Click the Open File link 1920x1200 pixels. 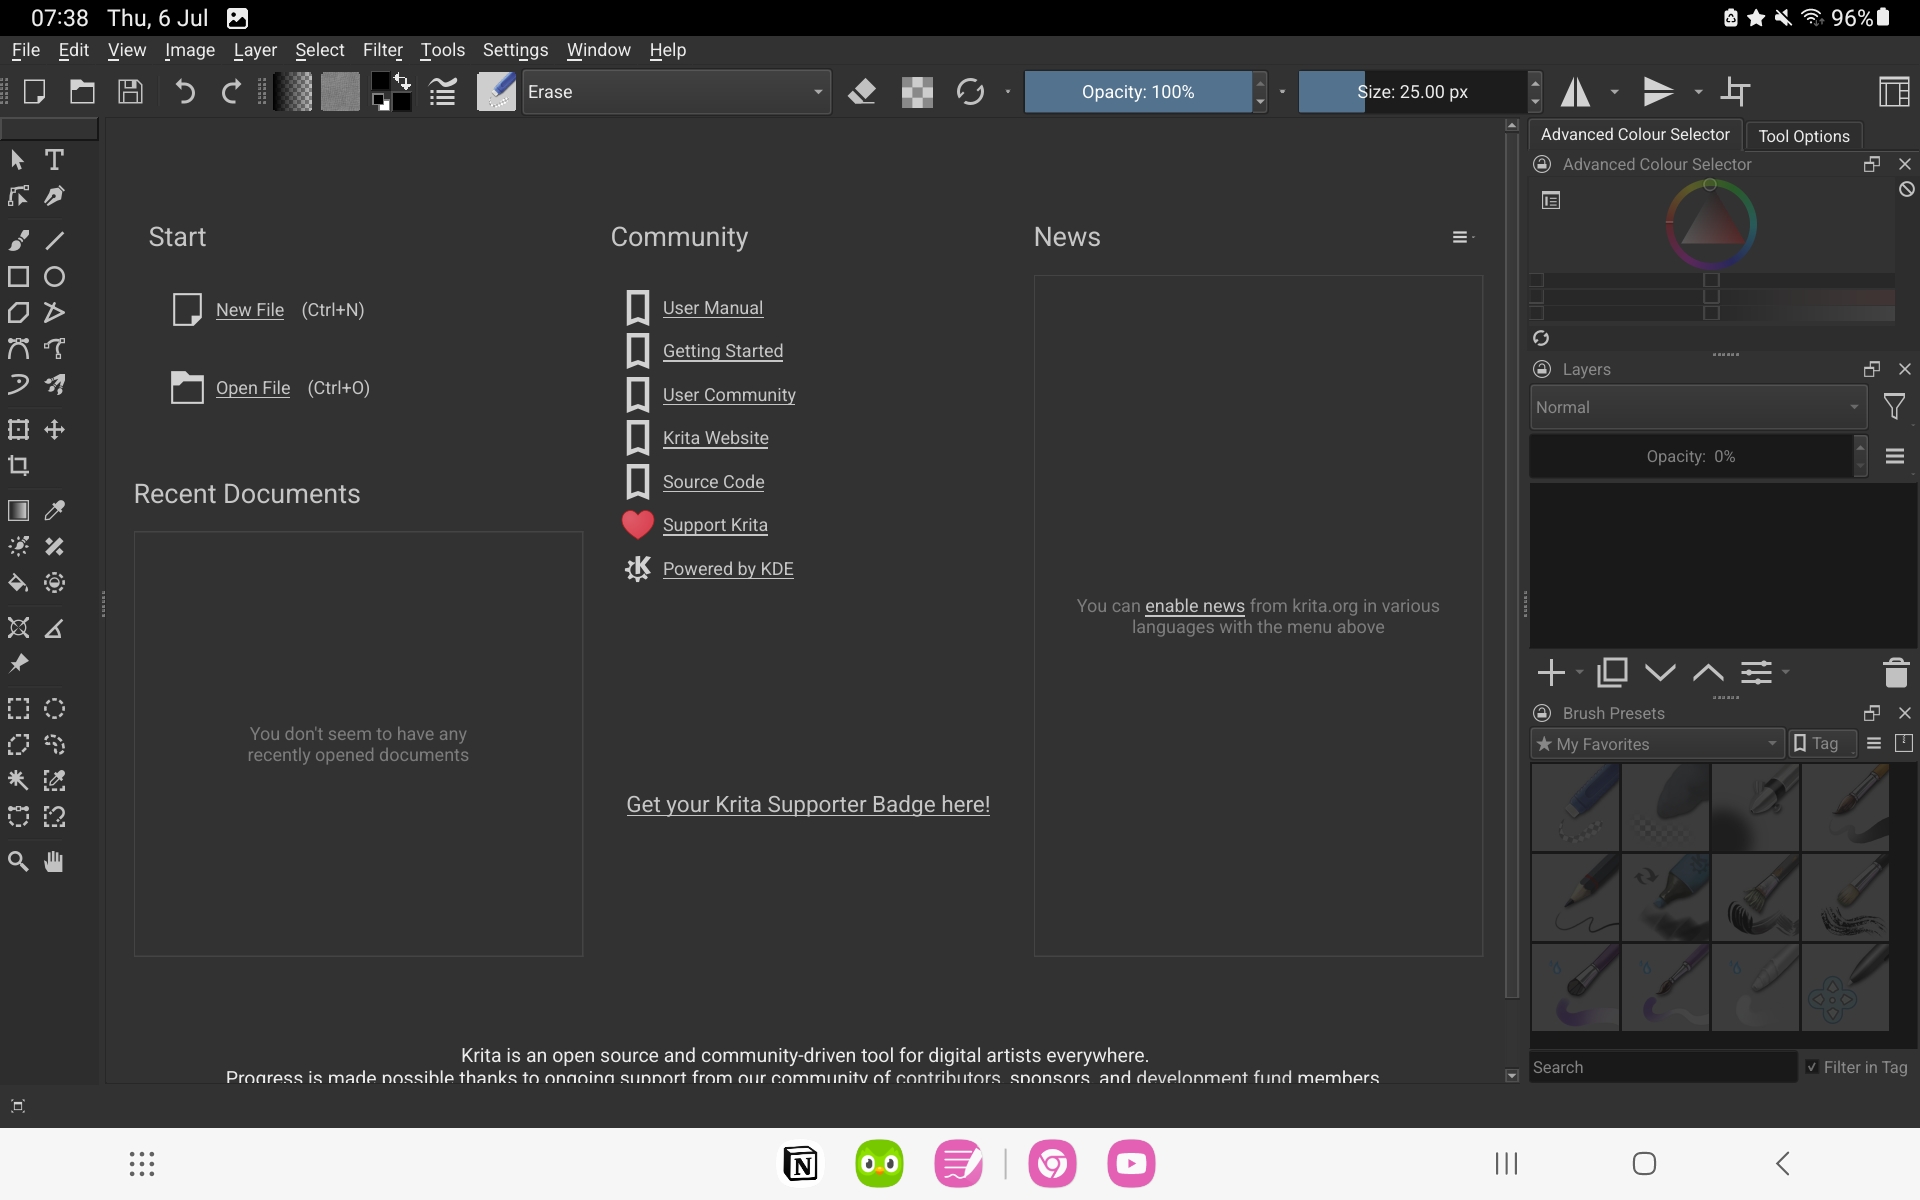point(253,388)
